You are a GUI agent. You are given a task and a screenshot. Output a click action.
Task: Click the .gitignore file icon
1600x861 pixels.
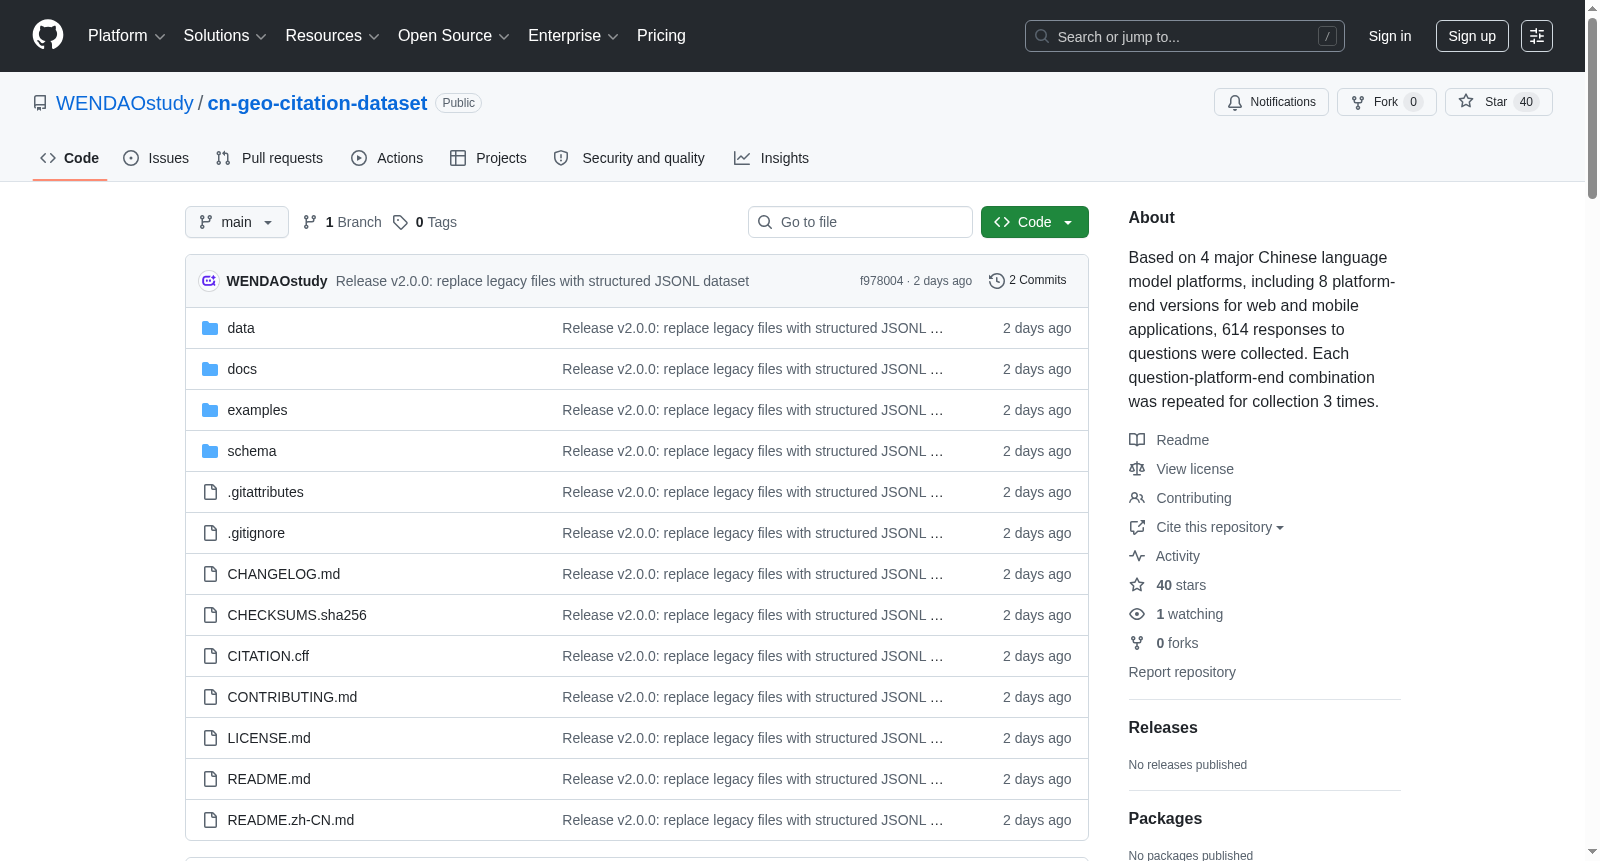(210, 533)
